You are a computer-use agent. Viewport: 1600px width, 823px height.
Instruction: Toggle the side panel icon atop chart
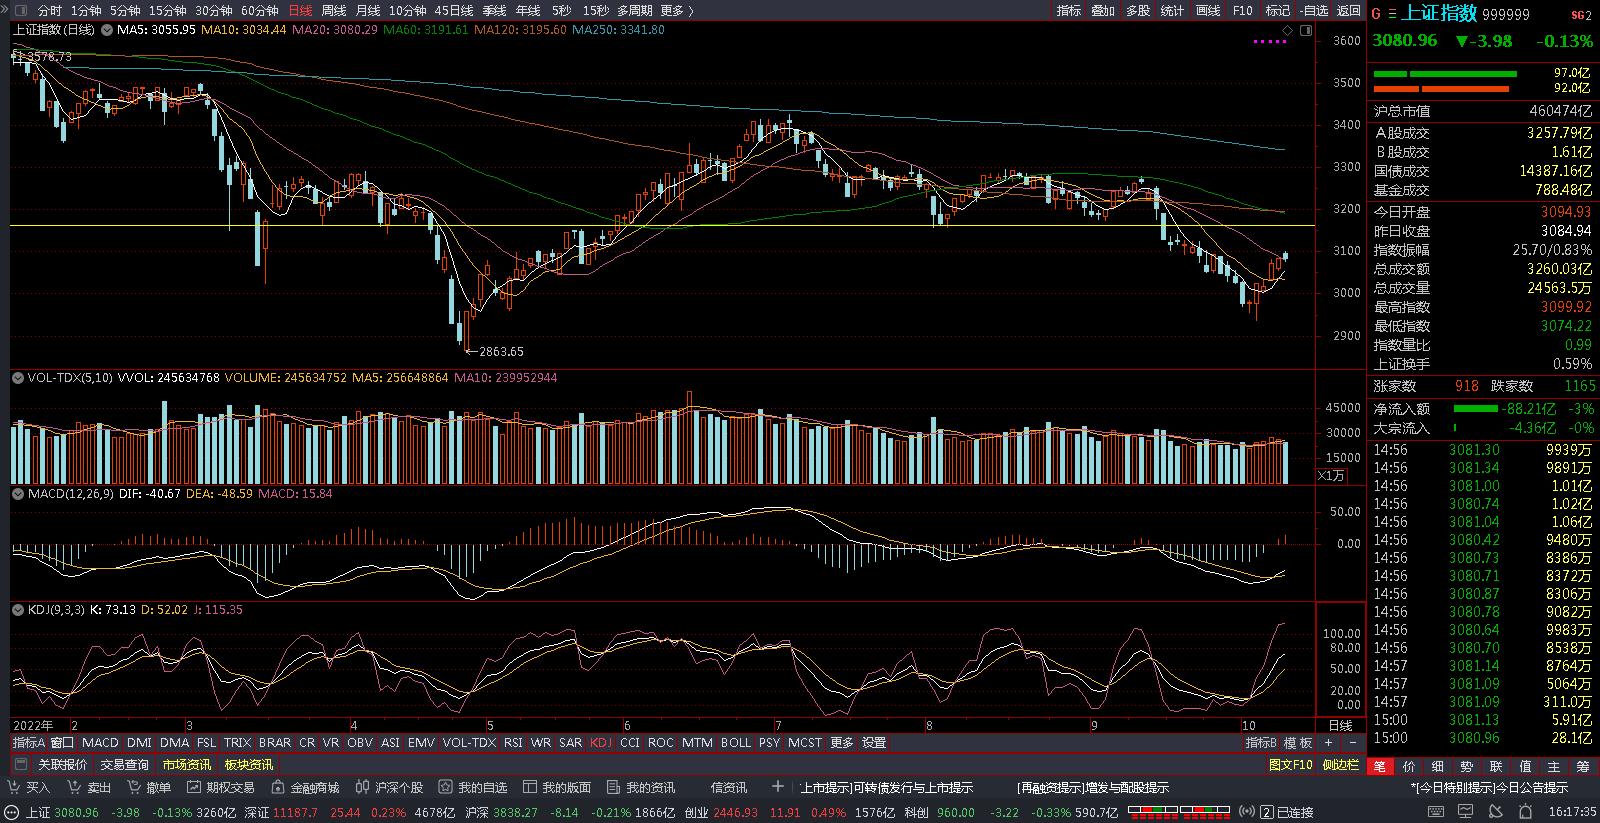pyautogui.click(x=1306, y=31)
